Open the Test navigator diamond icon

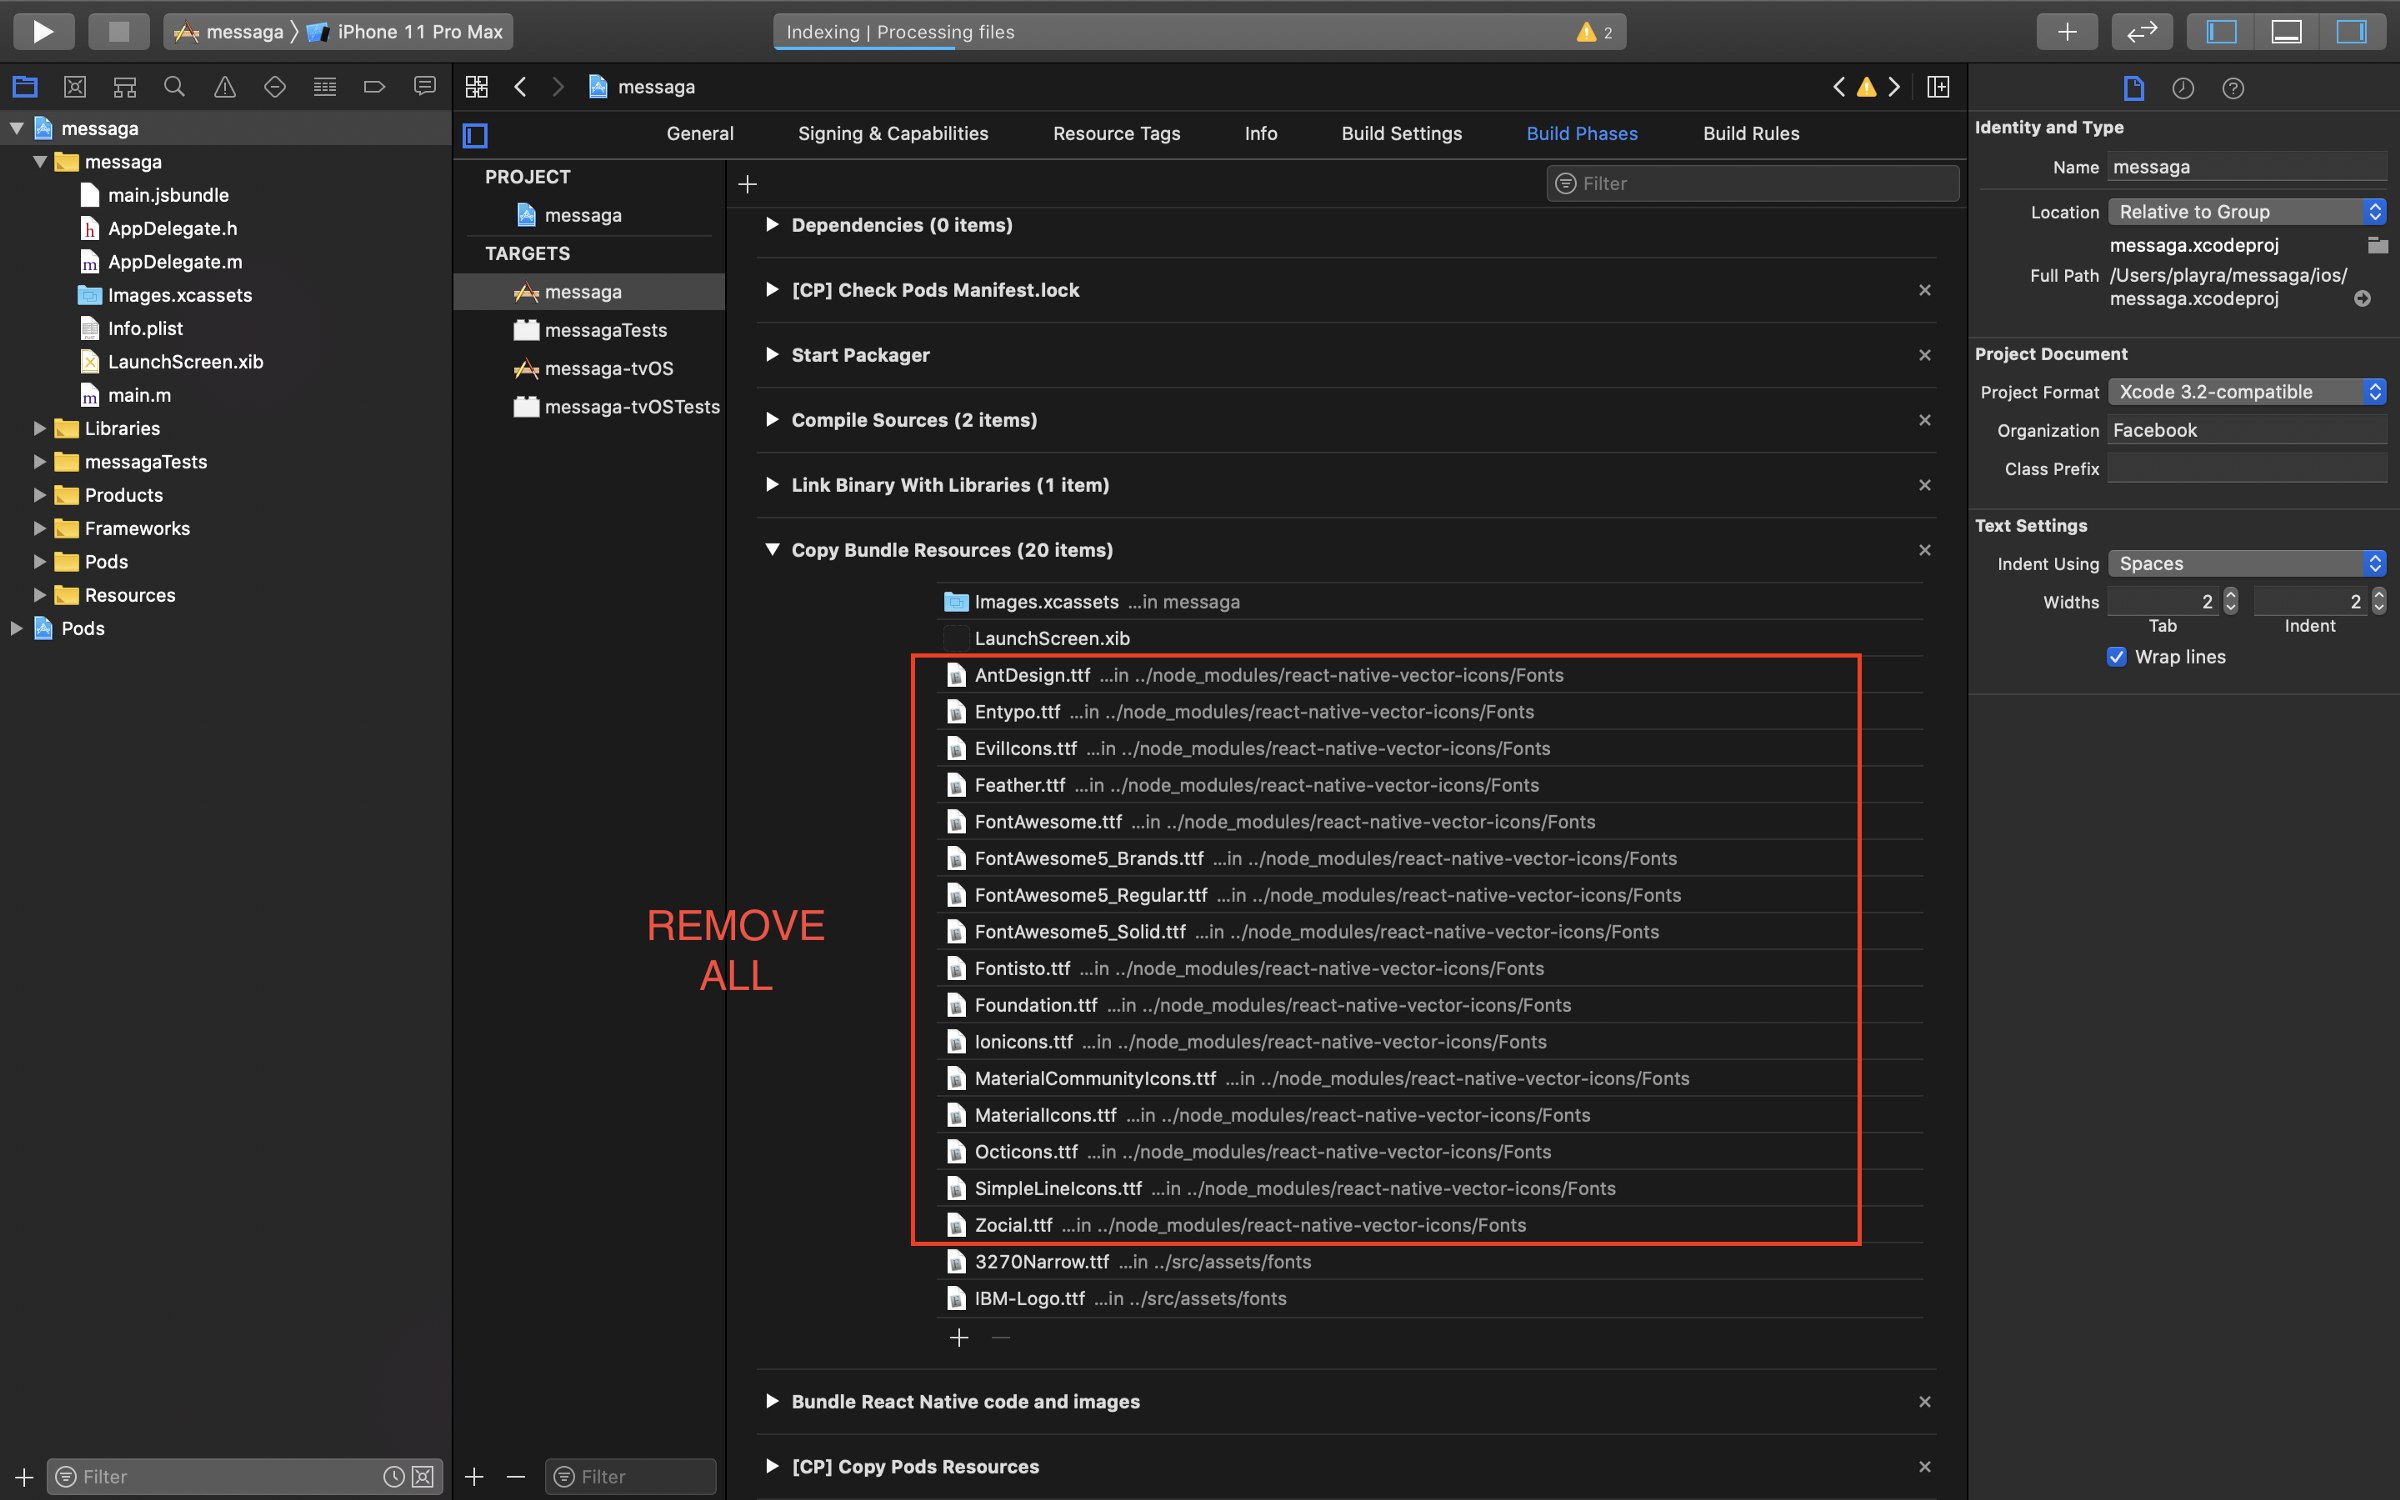(x=275, y=87)
